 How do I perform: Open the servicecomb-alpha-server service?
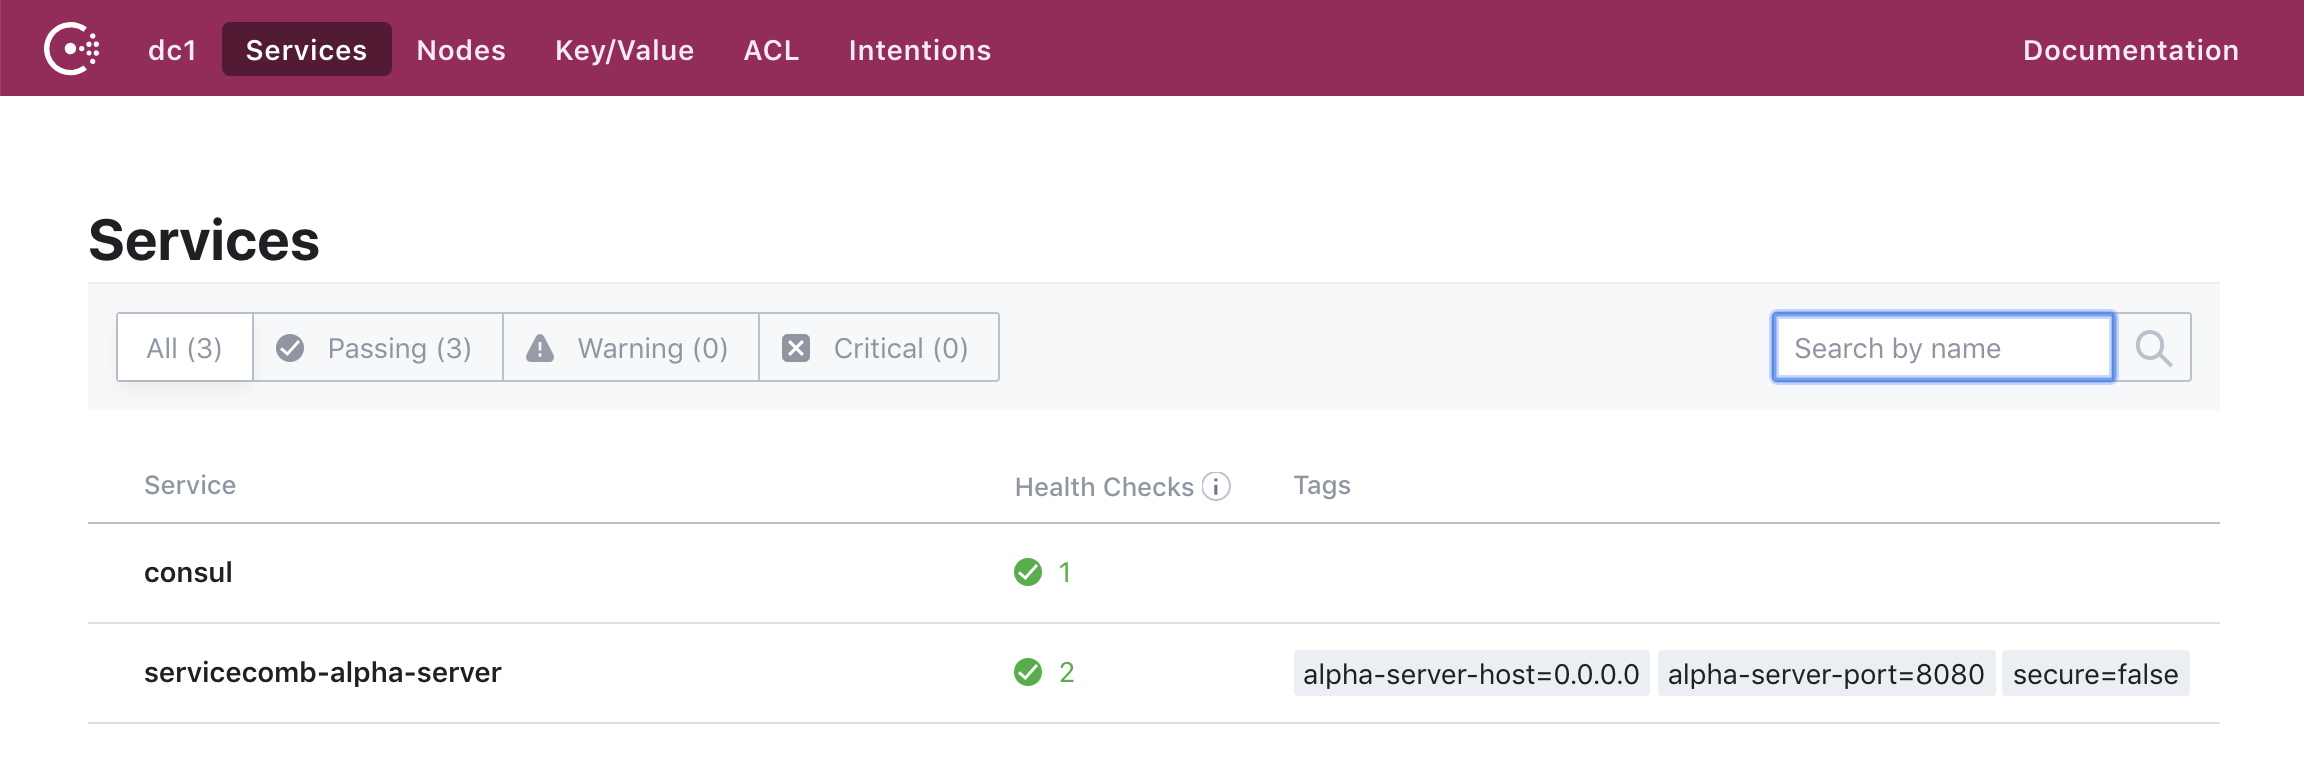click(322, 672)
